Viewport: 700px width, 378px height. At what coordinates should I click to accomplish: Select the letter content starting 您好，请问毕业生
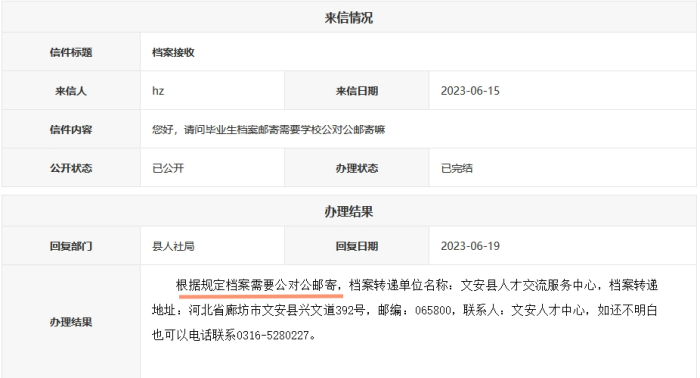click(x=268, y=130)
